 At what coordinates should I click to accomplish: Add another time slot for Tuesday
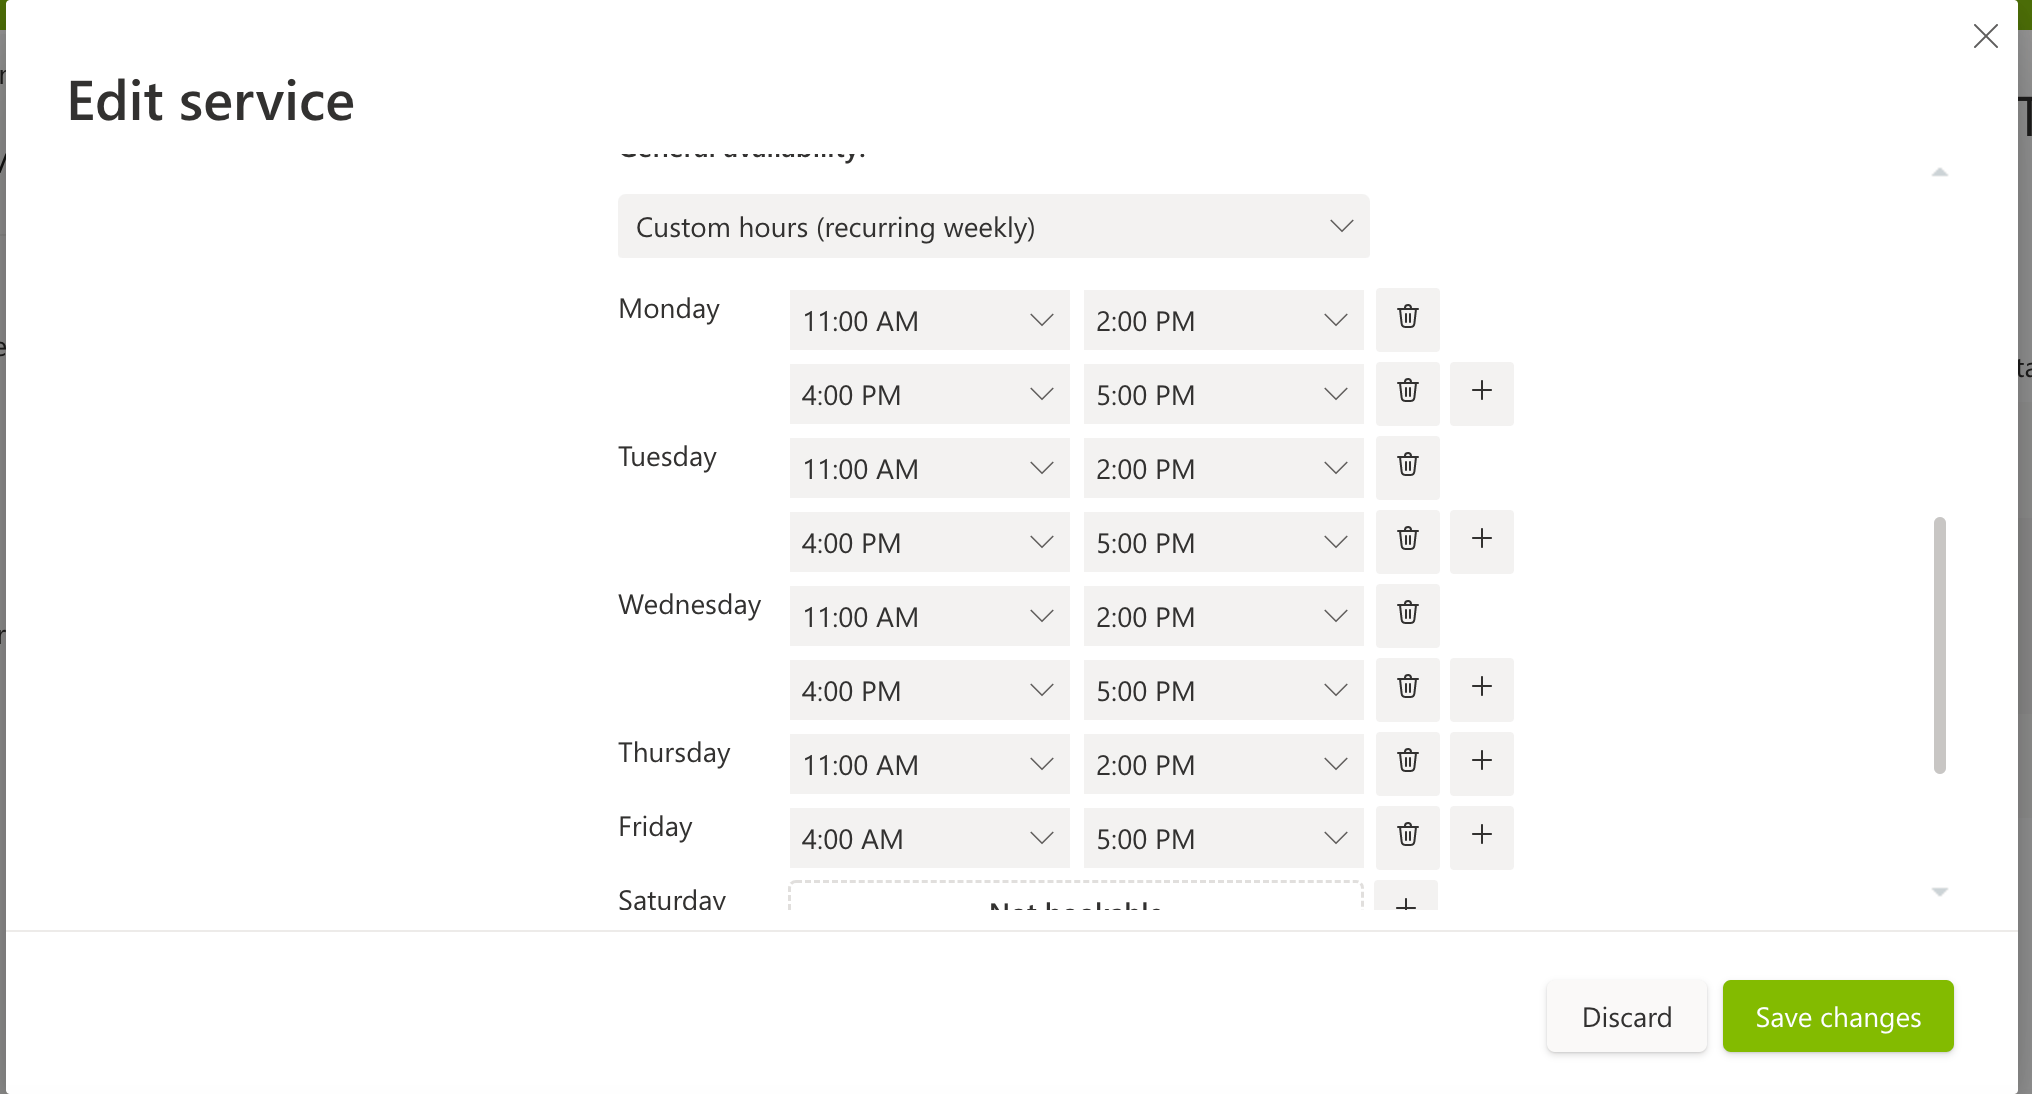[x=1481, y=541]
